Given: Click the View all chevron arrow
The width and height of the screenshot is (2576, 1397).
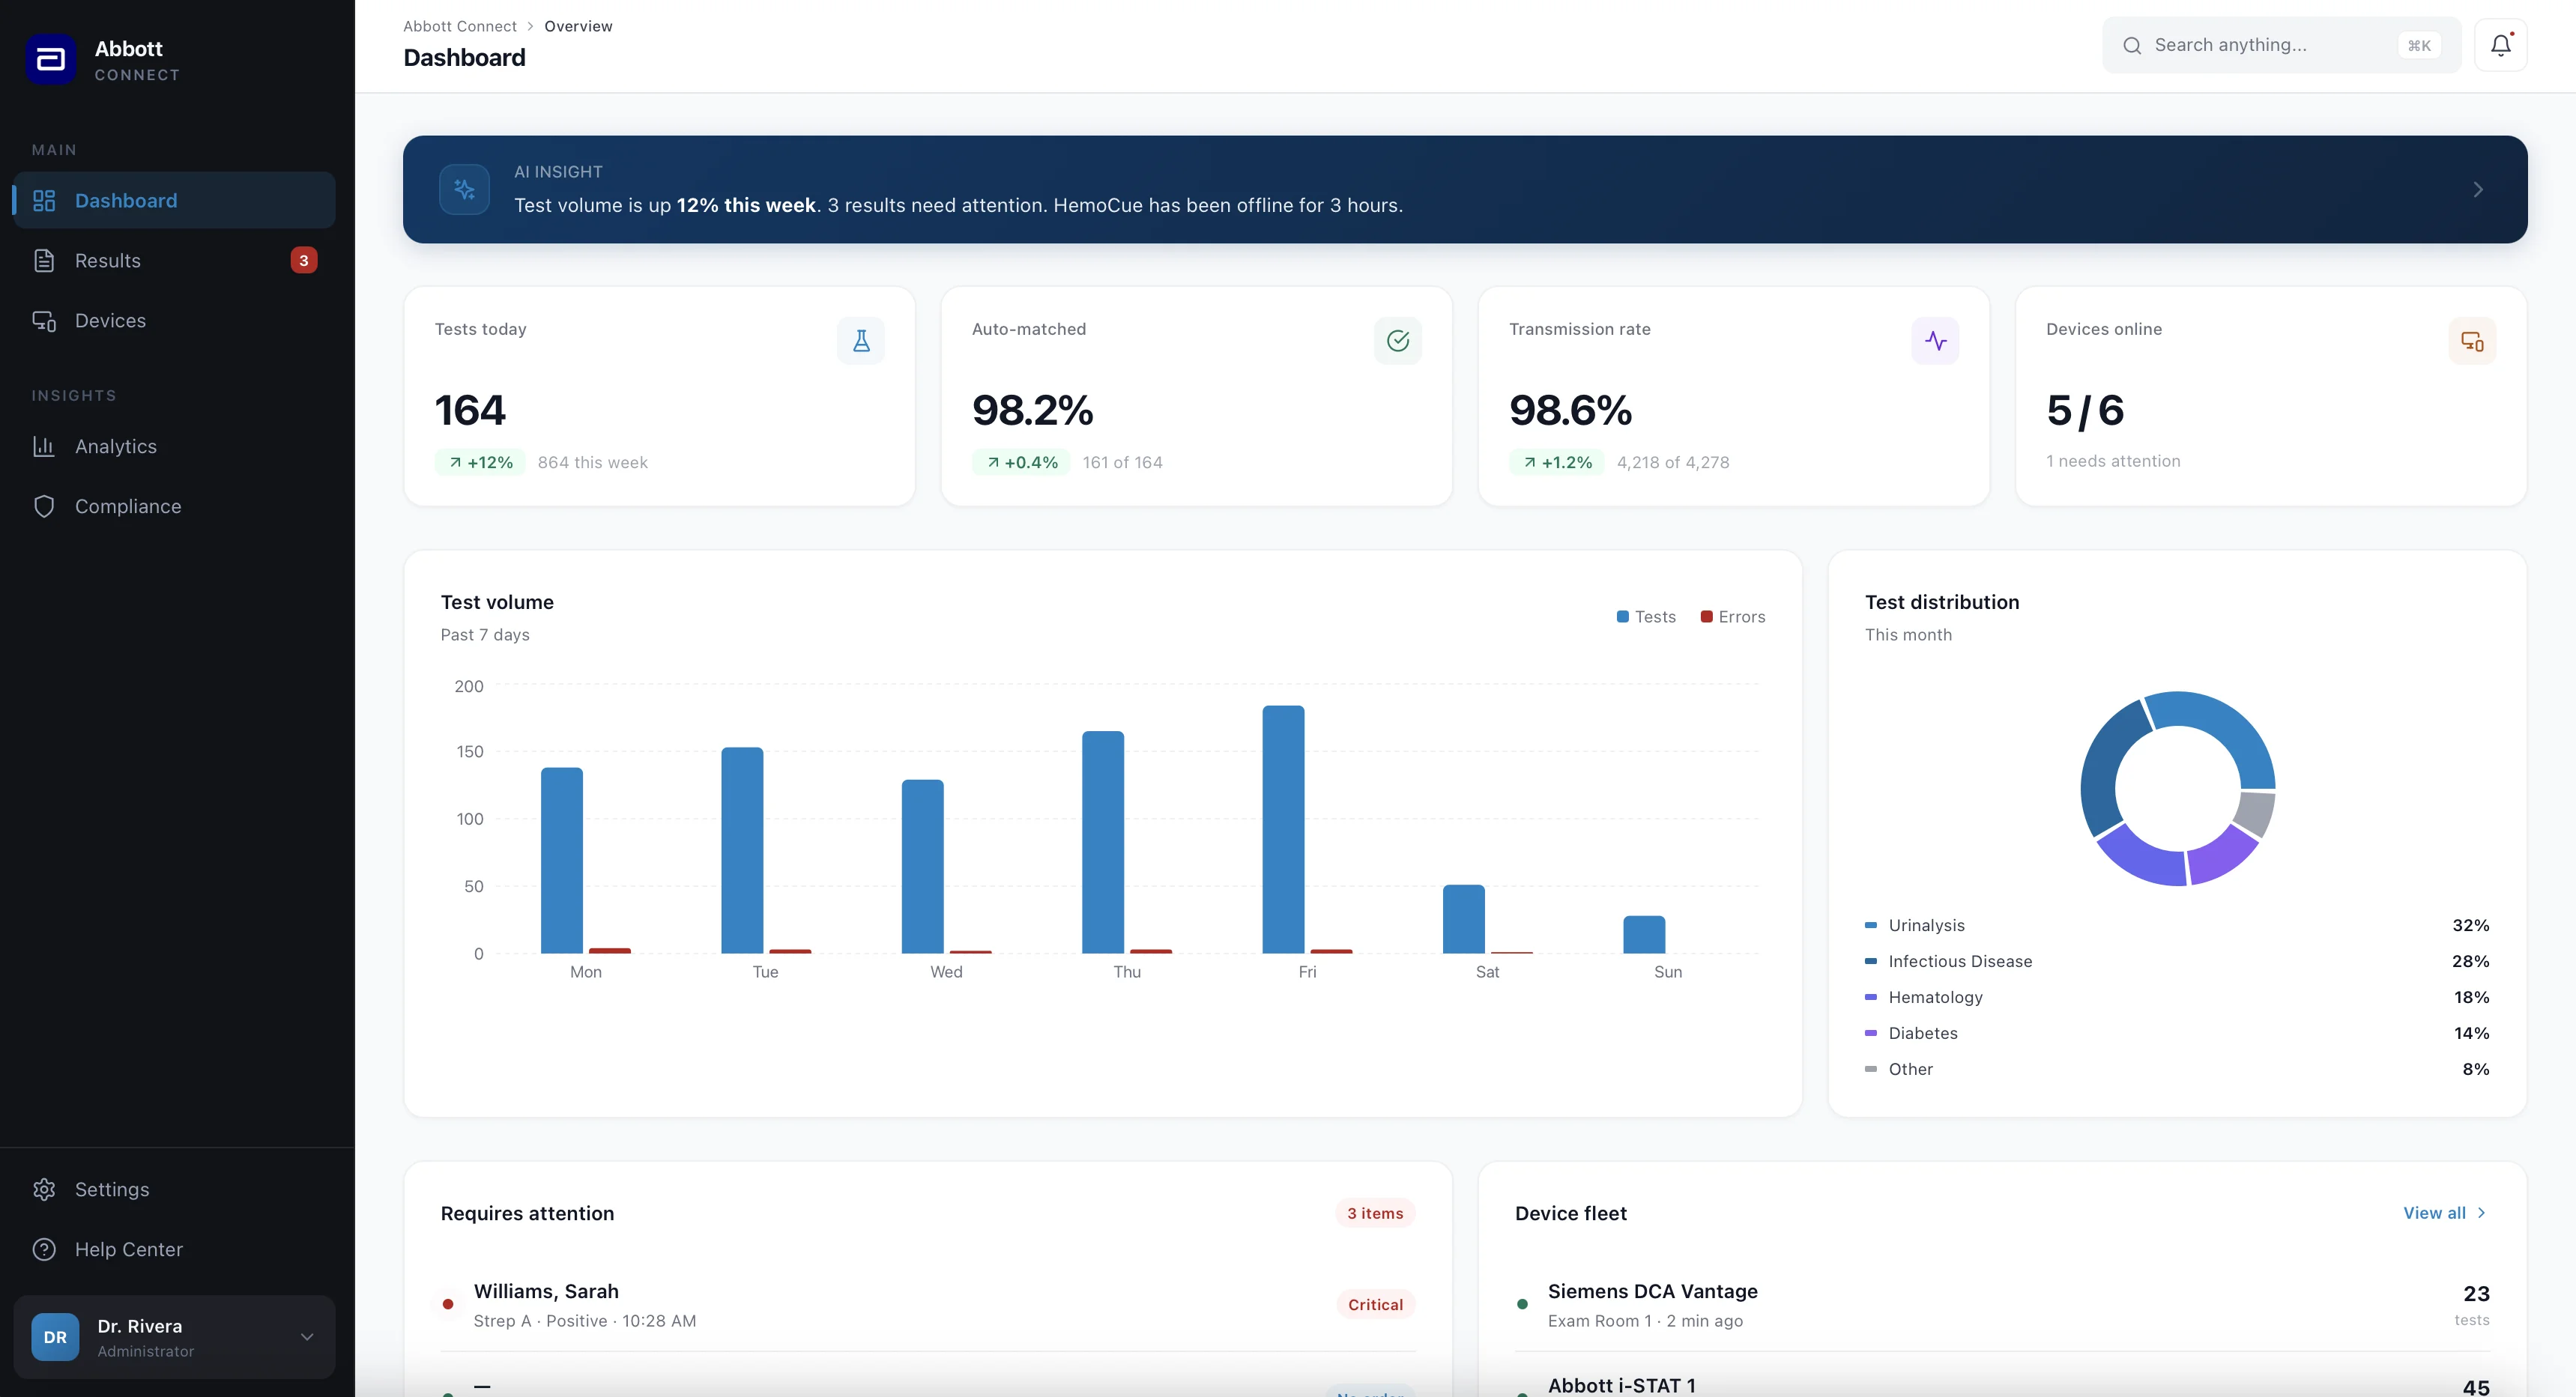Looking at the screenshot, I should point(2481,1213).
